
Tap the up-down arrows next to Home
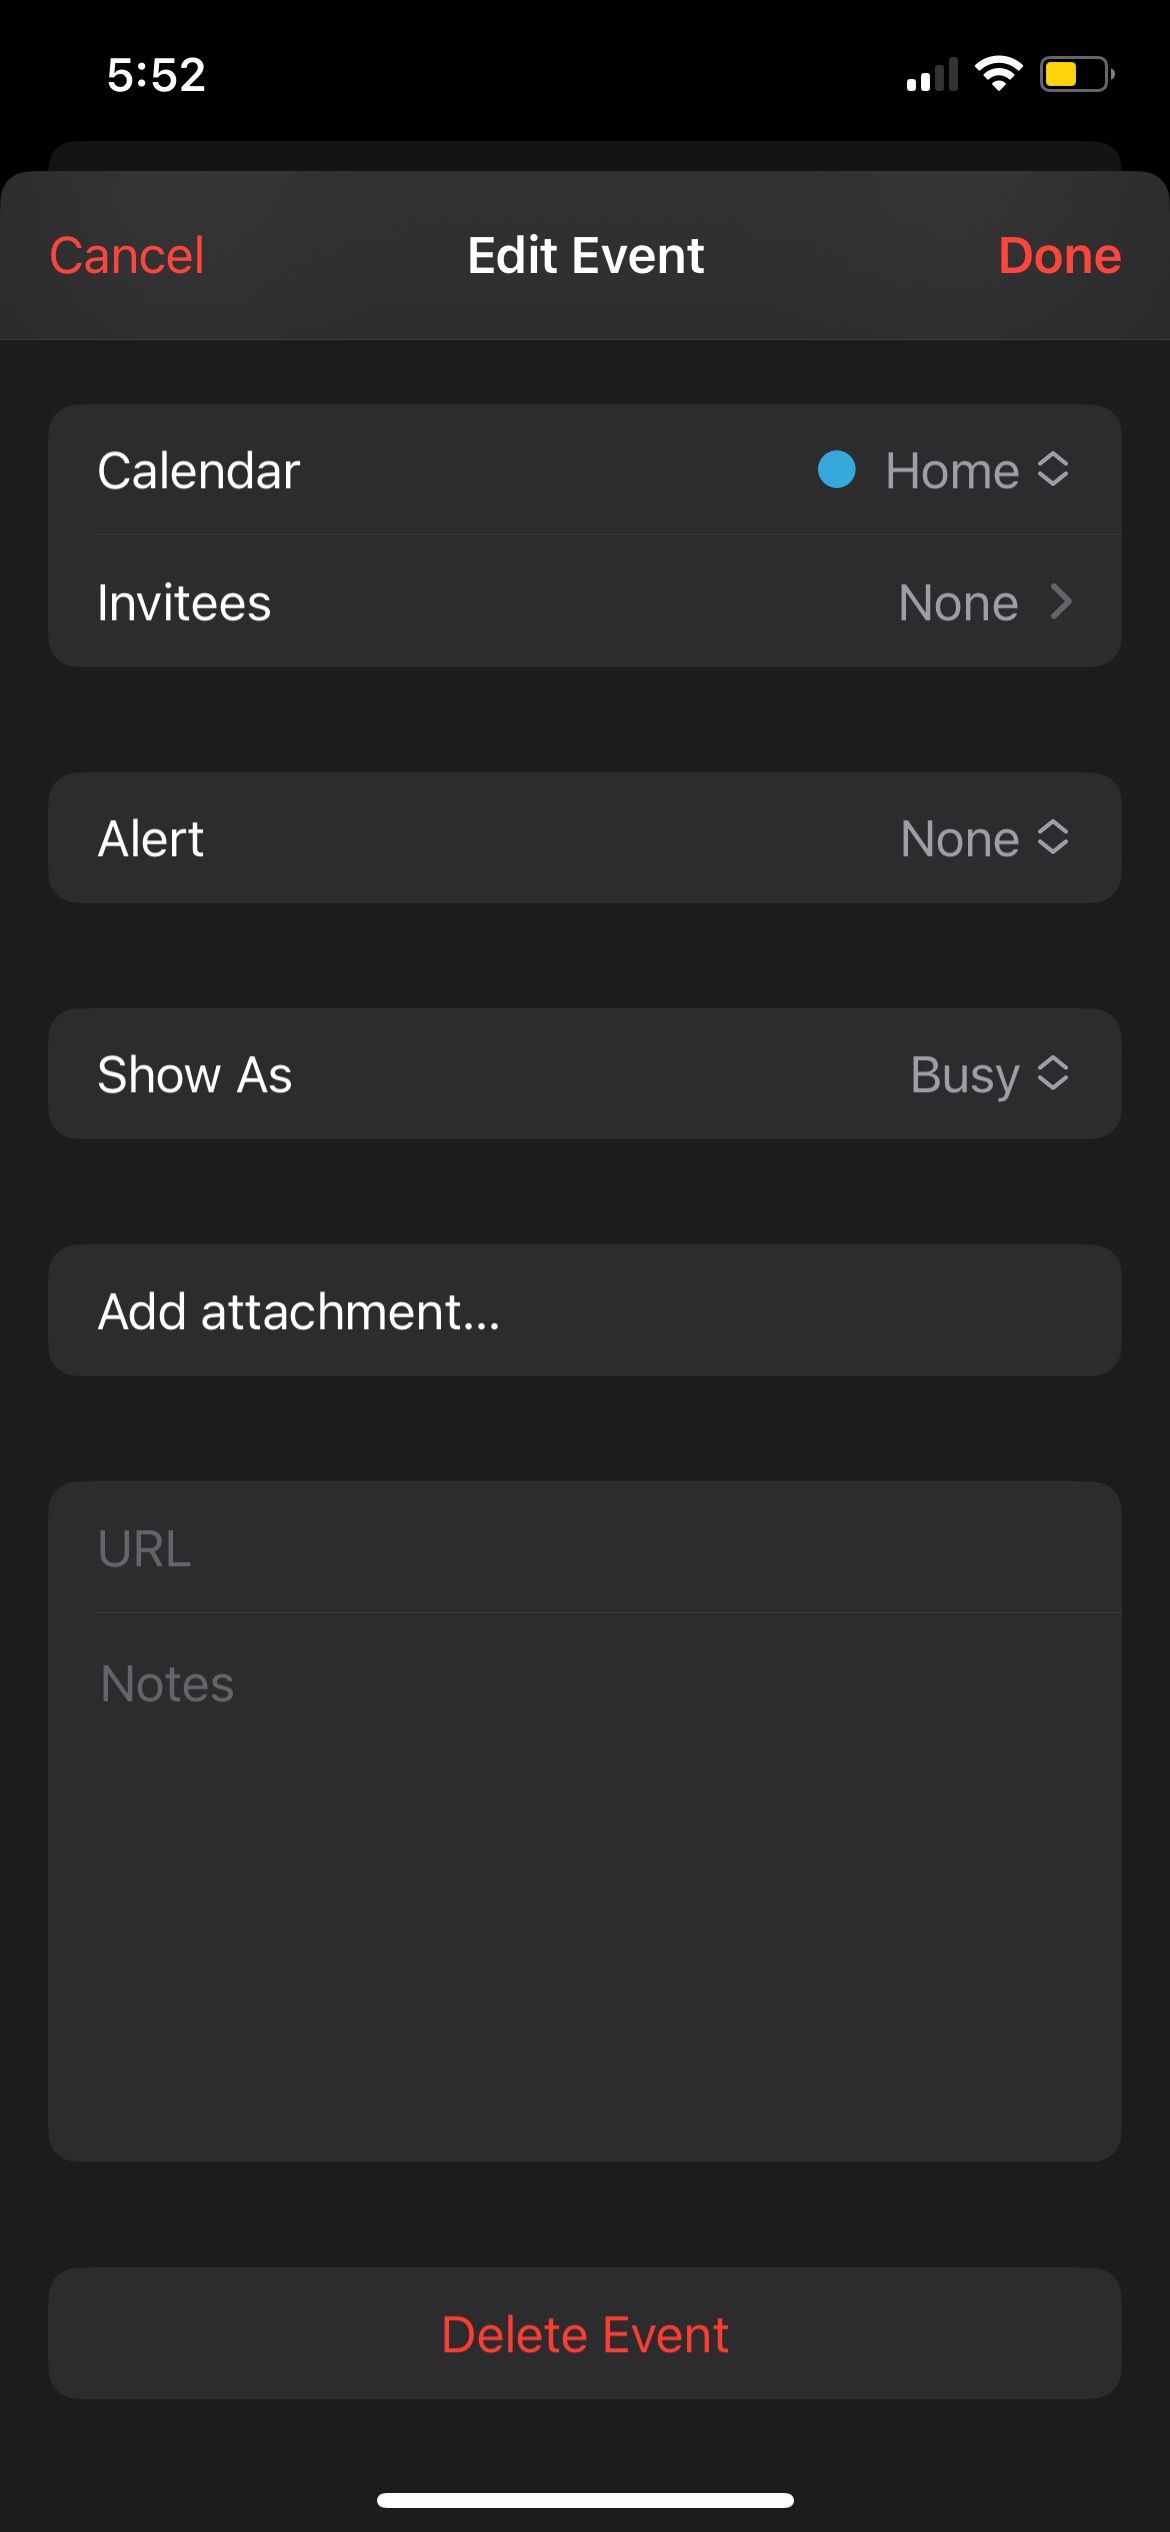tap(1053, 469)
